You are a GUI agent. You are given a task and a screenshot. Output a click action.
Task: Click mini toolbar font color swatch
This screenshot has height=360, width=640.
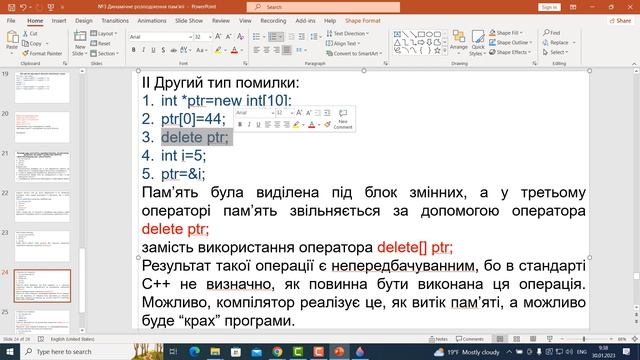pyautogui.click(x=311, y=124)
